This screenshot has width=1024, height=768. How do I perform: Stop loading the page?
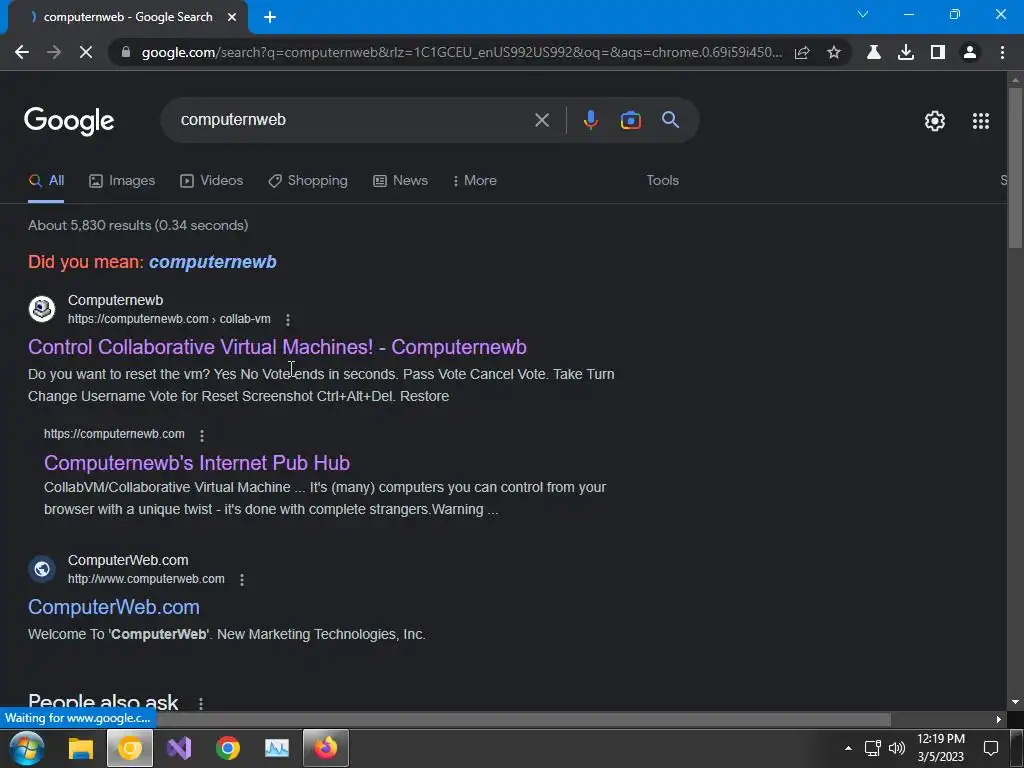[86, 52]
